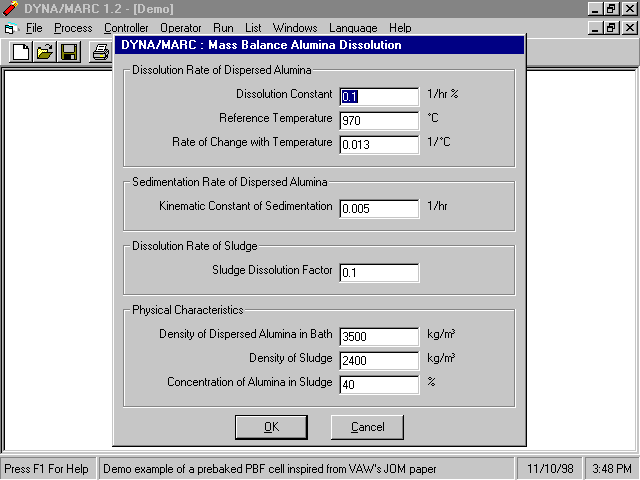Click the Print toolbar icon
Screen dimensions: 640x480
click(x=100, y=52)
